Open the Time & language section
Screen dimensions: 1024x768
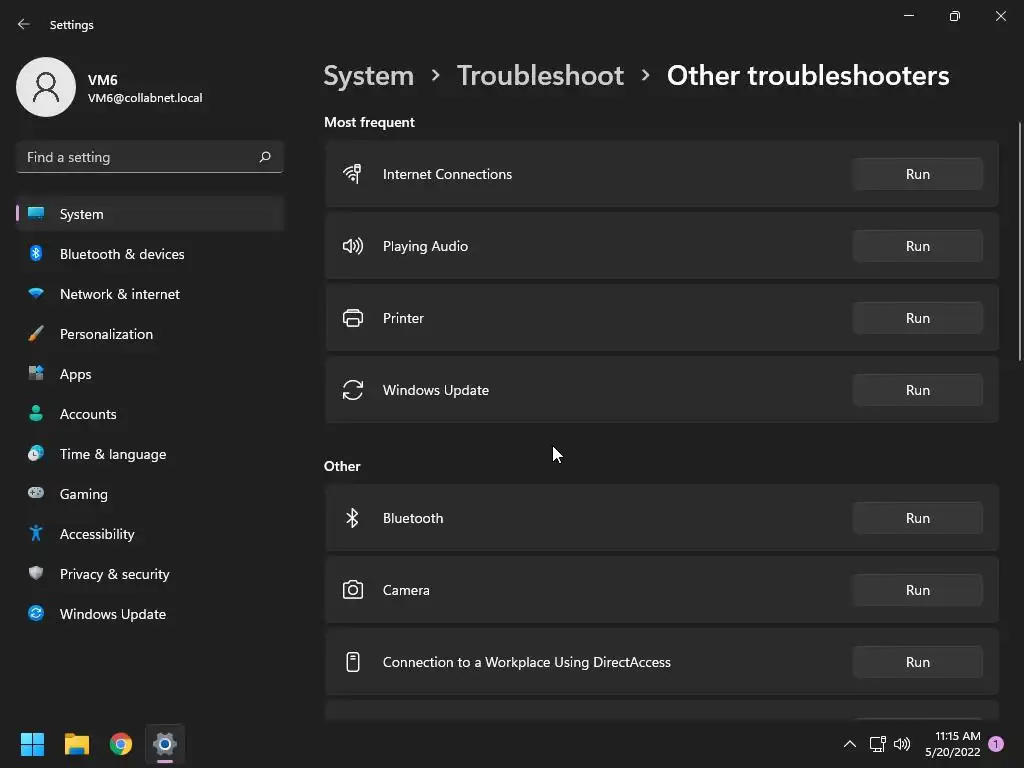pos(112,454)
